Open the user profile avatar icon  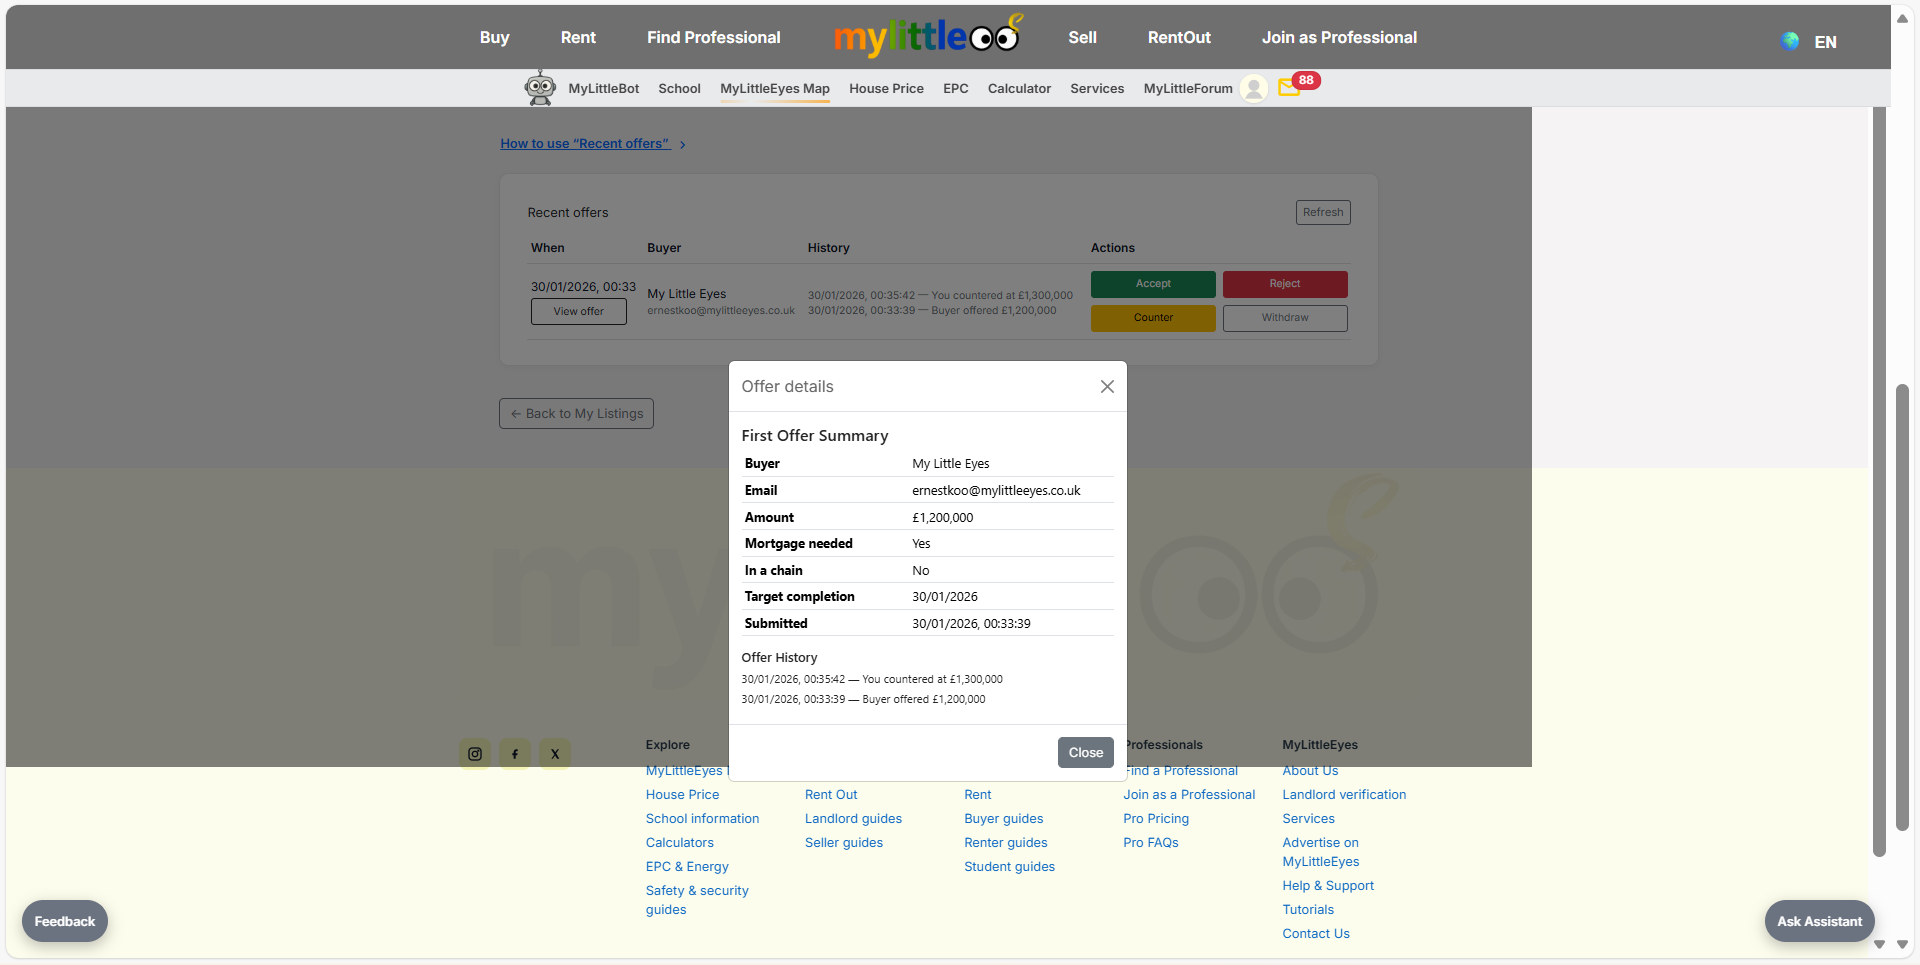(x=1253, y=89)
